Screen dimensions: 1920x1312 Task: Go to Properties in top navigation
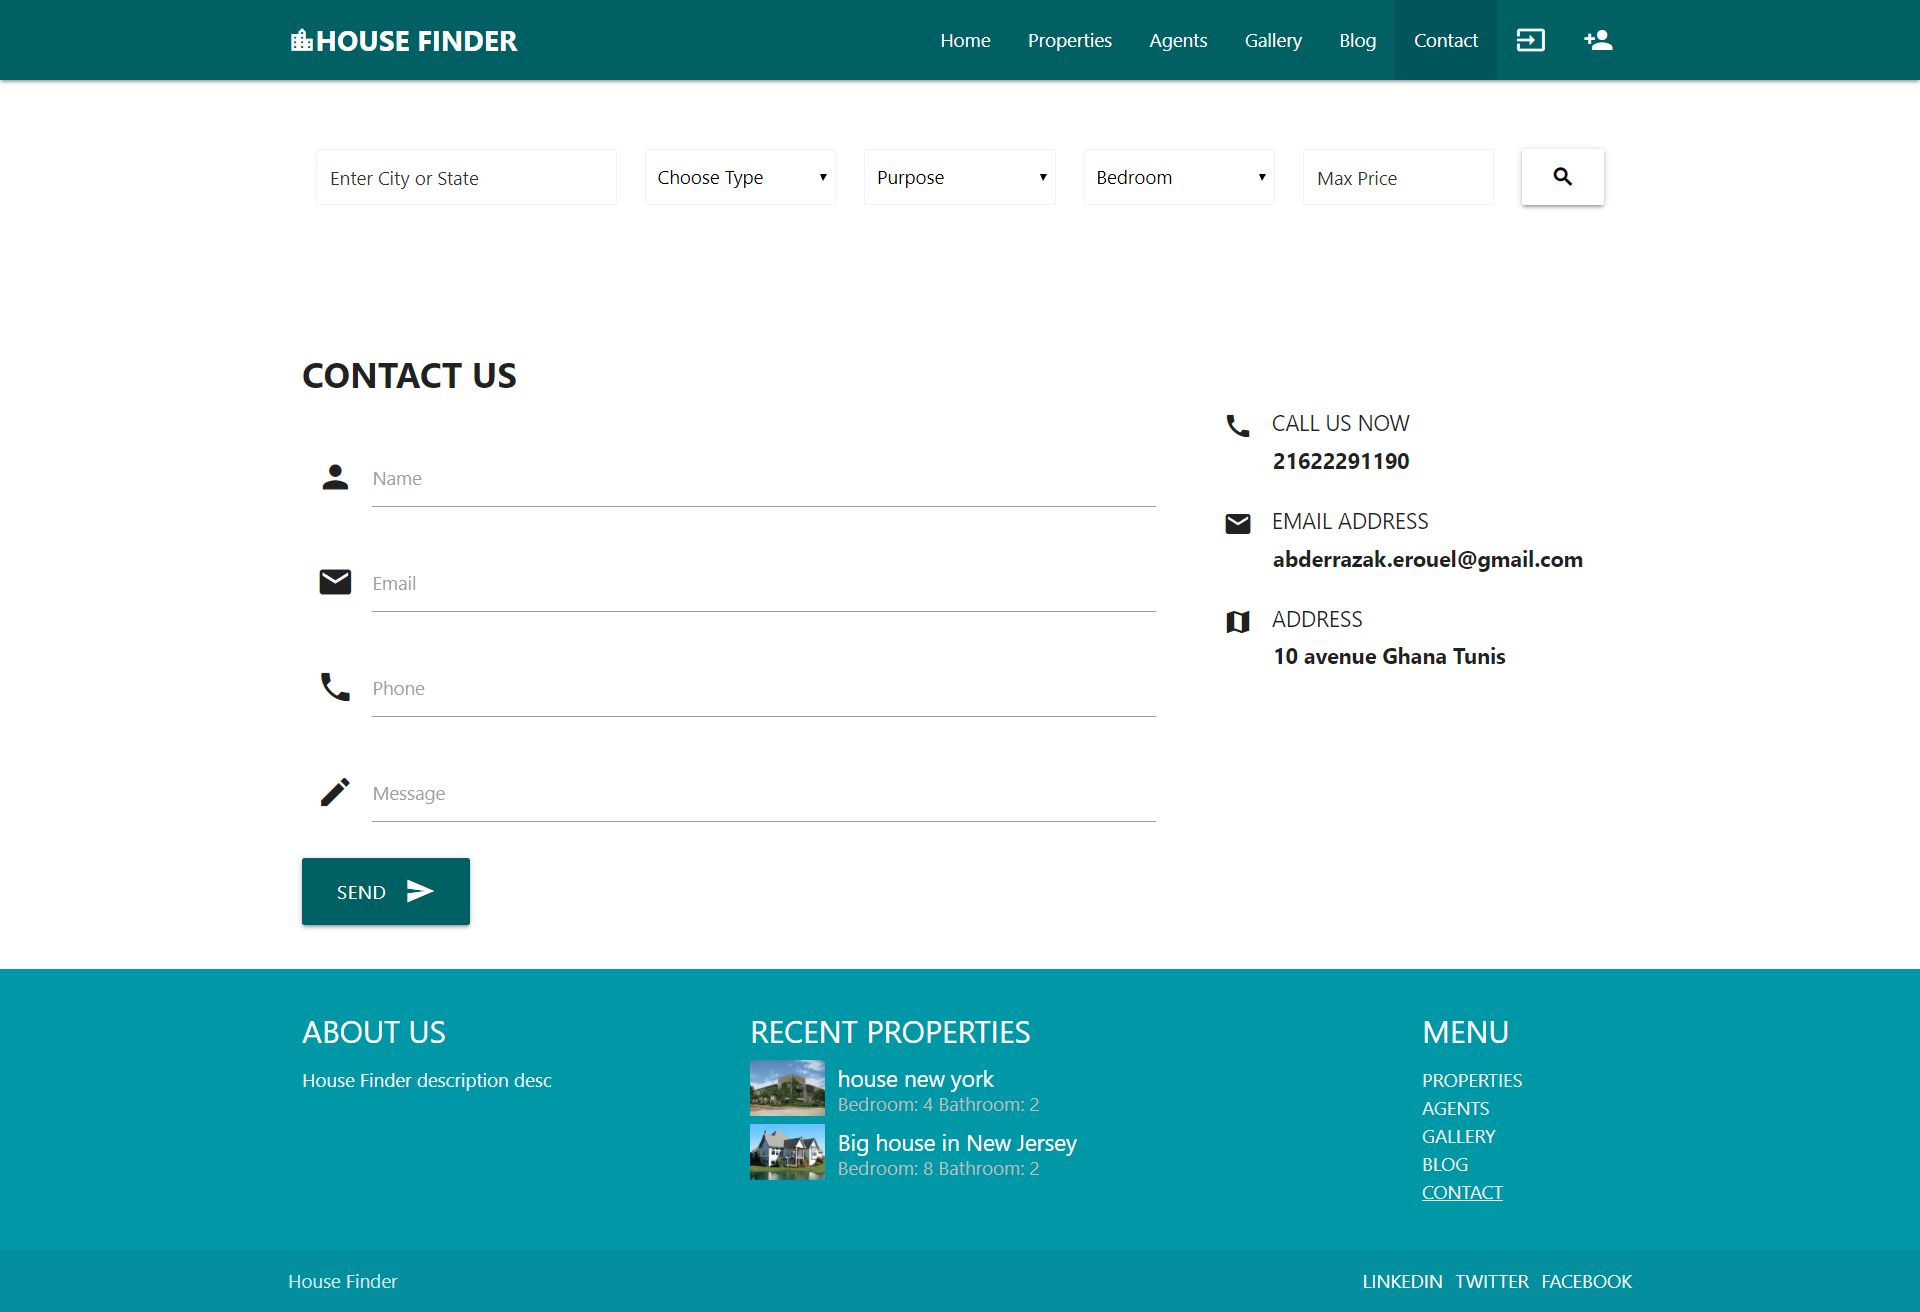click(x=1069, y=40)
